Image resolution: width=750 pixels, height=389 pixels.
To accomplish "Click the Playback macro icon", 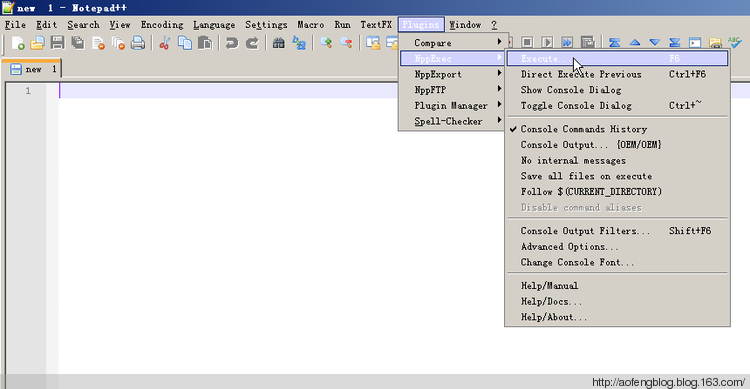I will tap(547, 43).
